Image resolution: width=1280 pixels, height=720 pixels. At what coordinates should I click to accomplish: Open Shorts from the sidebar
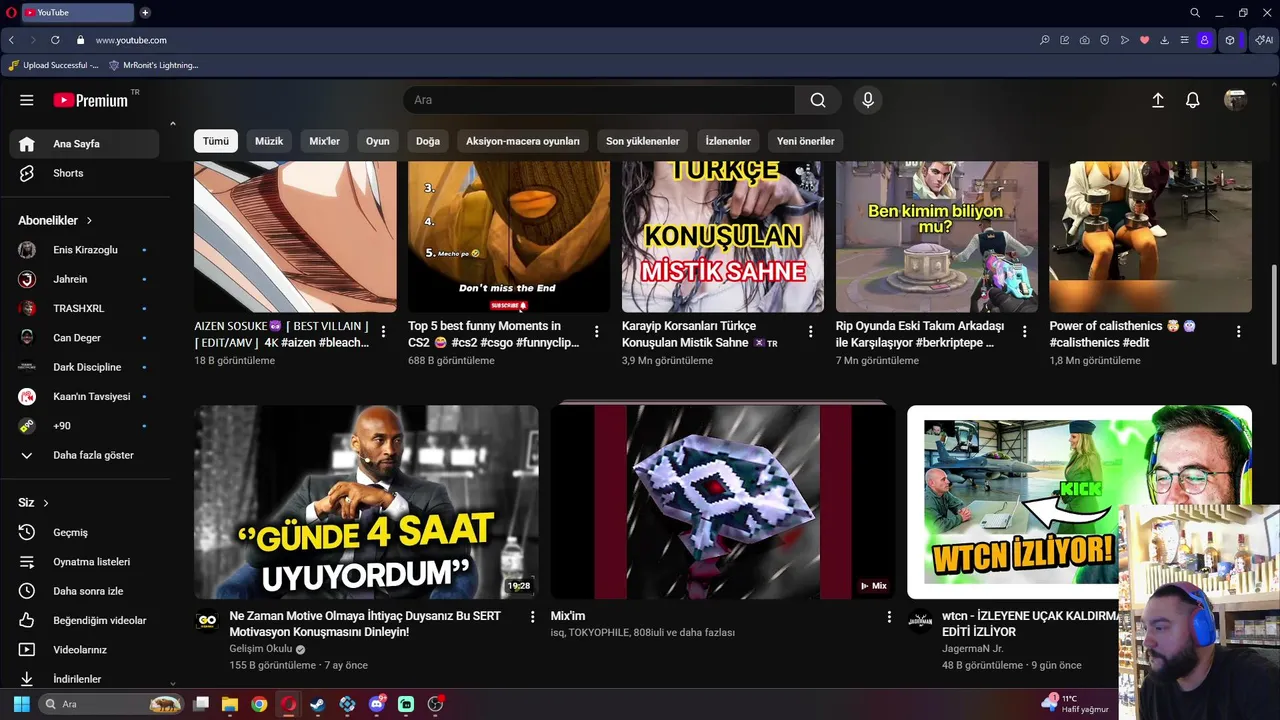tap(84, 173)
